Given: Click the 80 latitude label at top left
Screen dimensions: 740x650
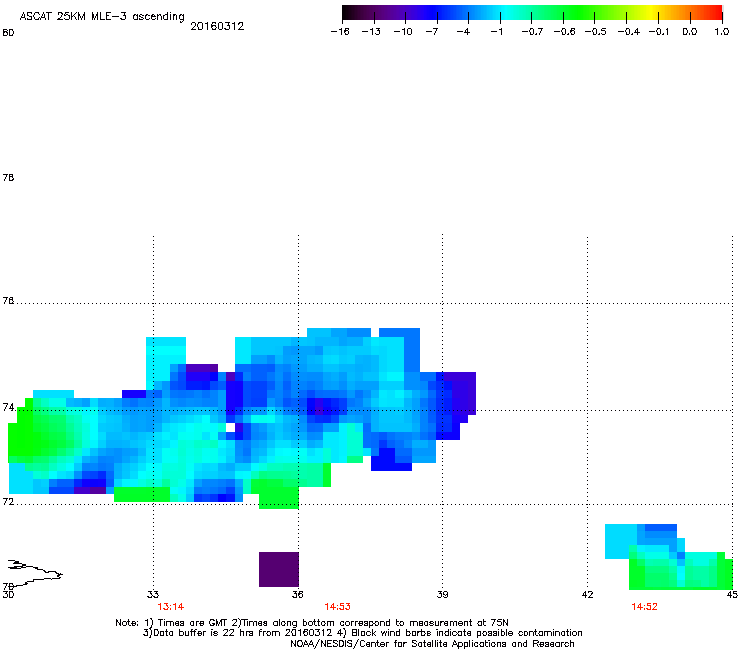Looking at the screenshot, I should (8, 33).
